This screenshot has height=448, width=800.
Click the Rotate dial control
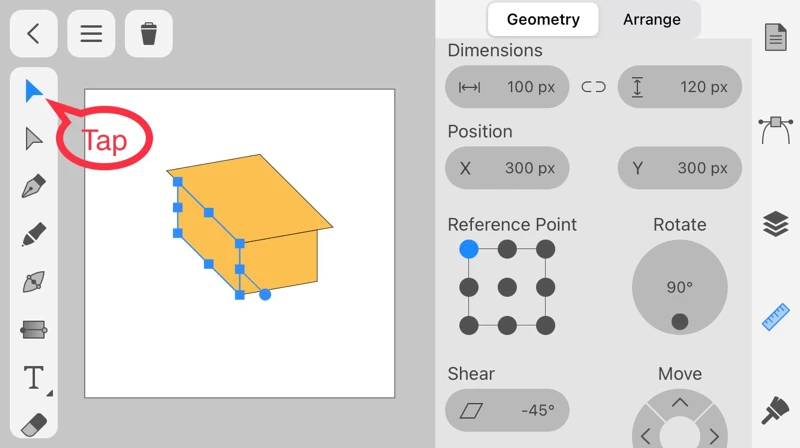point(680,288)
